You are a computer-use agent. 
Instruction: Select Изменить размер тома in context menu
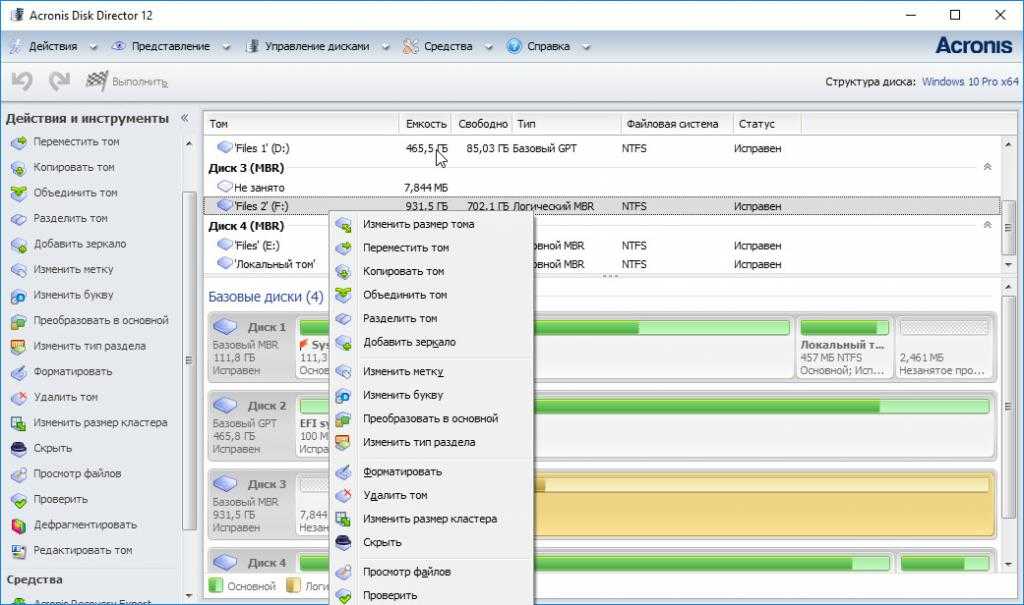click(418, 224)
